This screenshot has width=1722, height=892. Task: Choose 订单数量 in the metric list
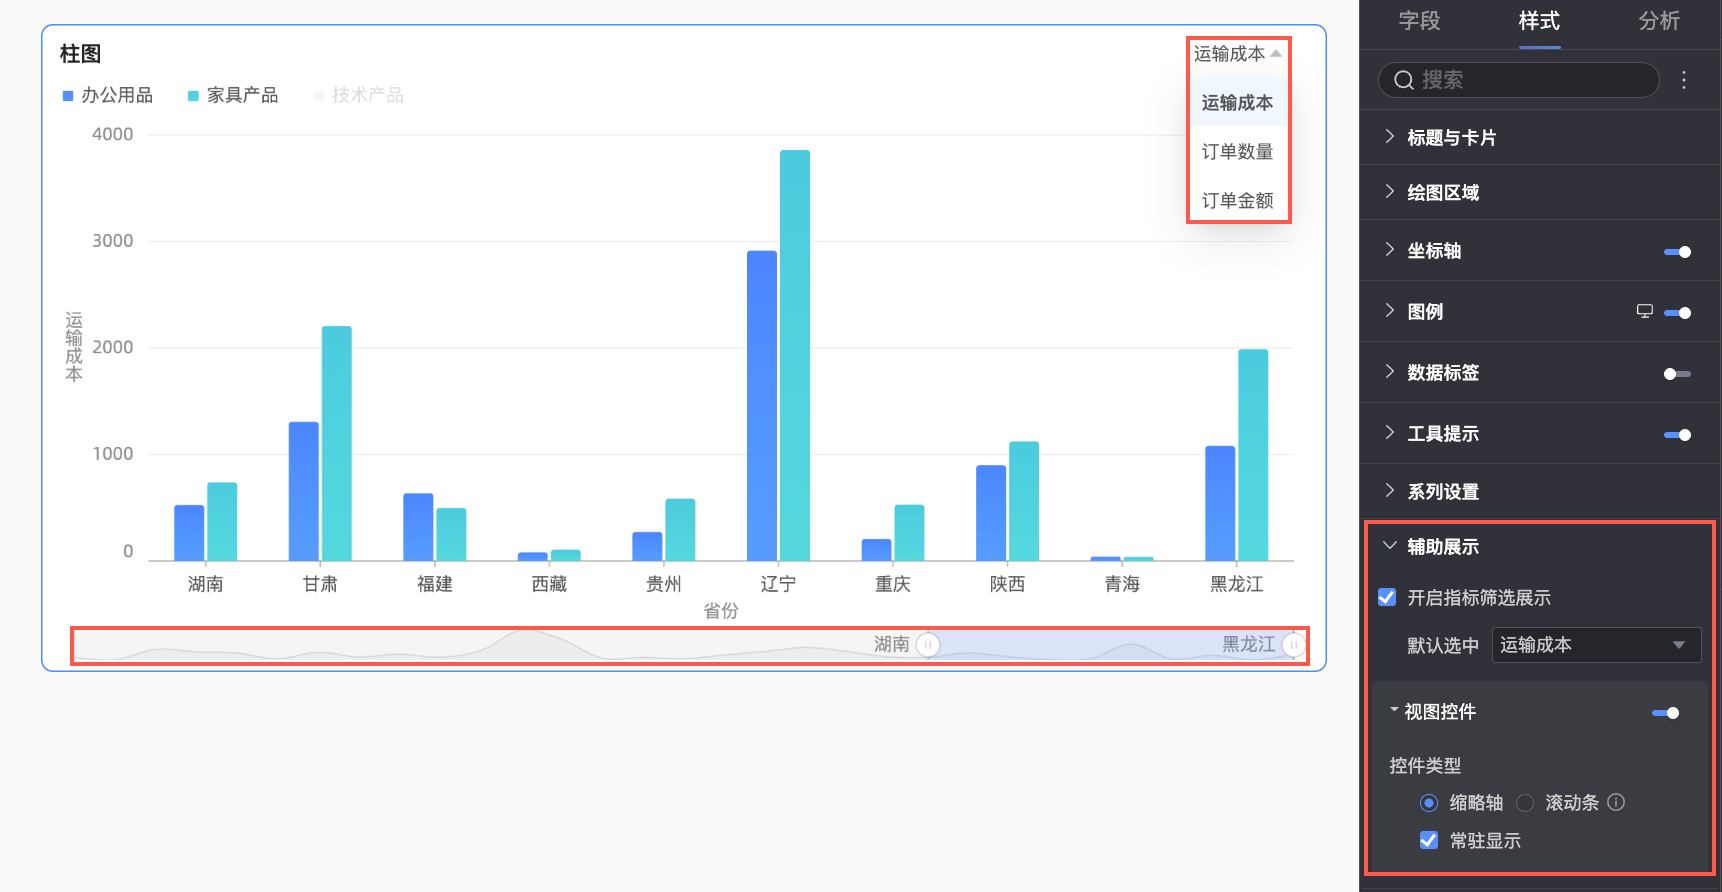click(x=1238, y=152)
